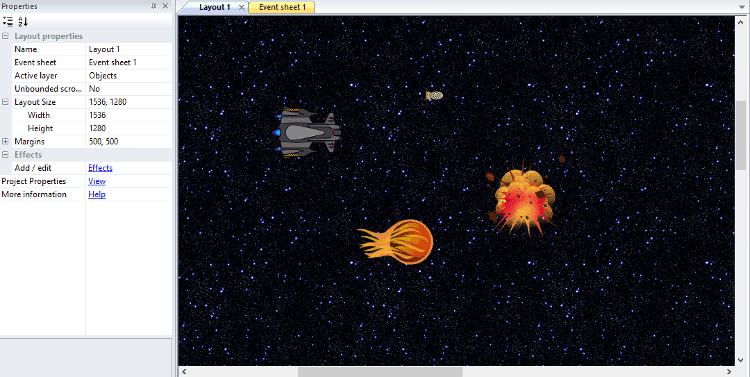Click the categorized view icon in Properties

tap(8, 21)
